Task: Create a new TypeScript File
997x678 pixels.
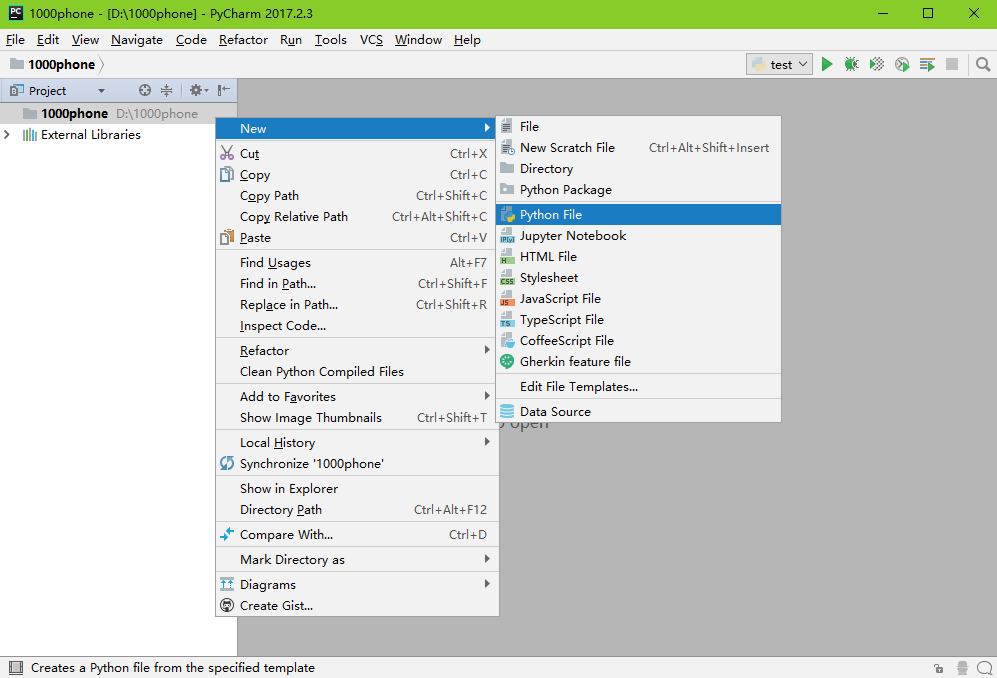Action: pos(638,319)
